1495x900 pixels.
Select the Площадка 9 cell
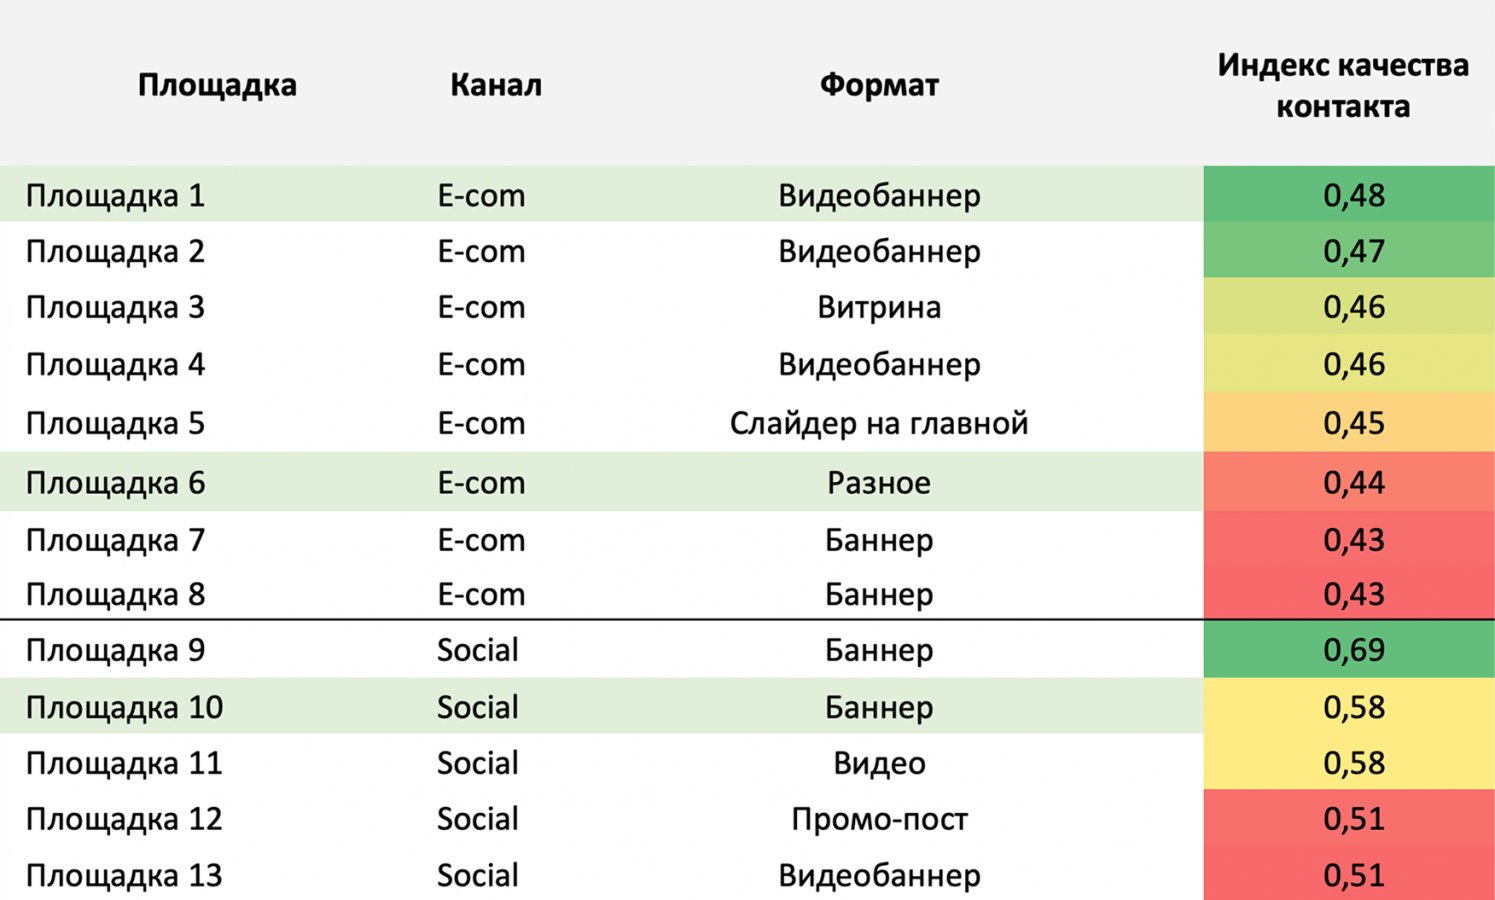pos(115,650)
